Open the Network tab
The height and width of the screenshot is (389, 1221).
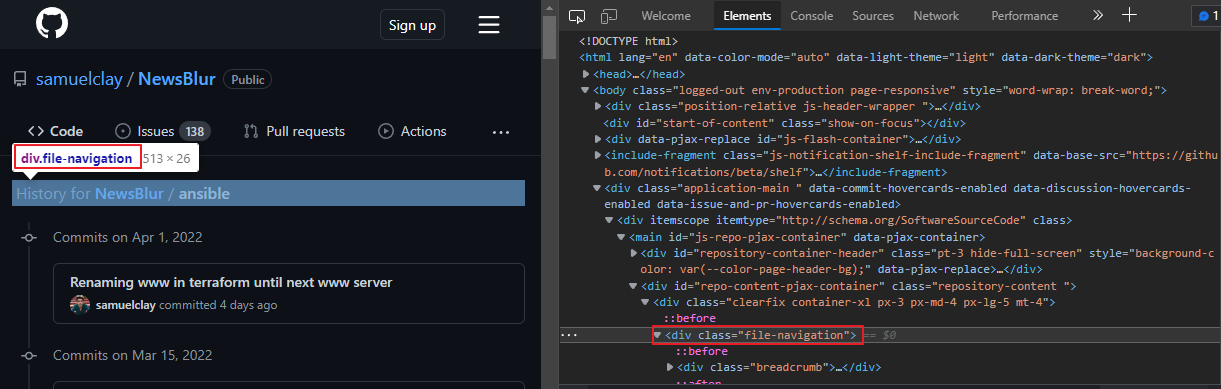(936, 16)
